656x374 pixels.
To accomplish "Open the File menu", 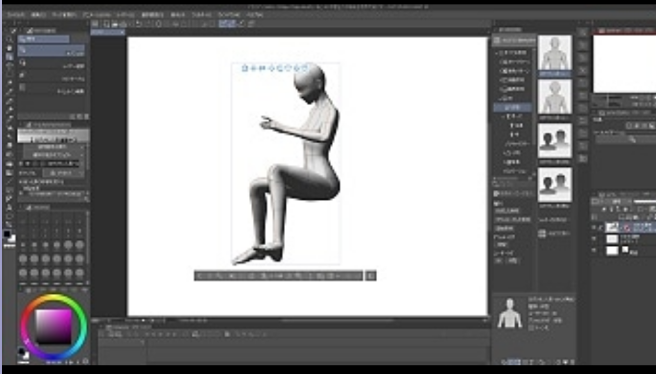I will pyautogui.click(x=16, y=15).
